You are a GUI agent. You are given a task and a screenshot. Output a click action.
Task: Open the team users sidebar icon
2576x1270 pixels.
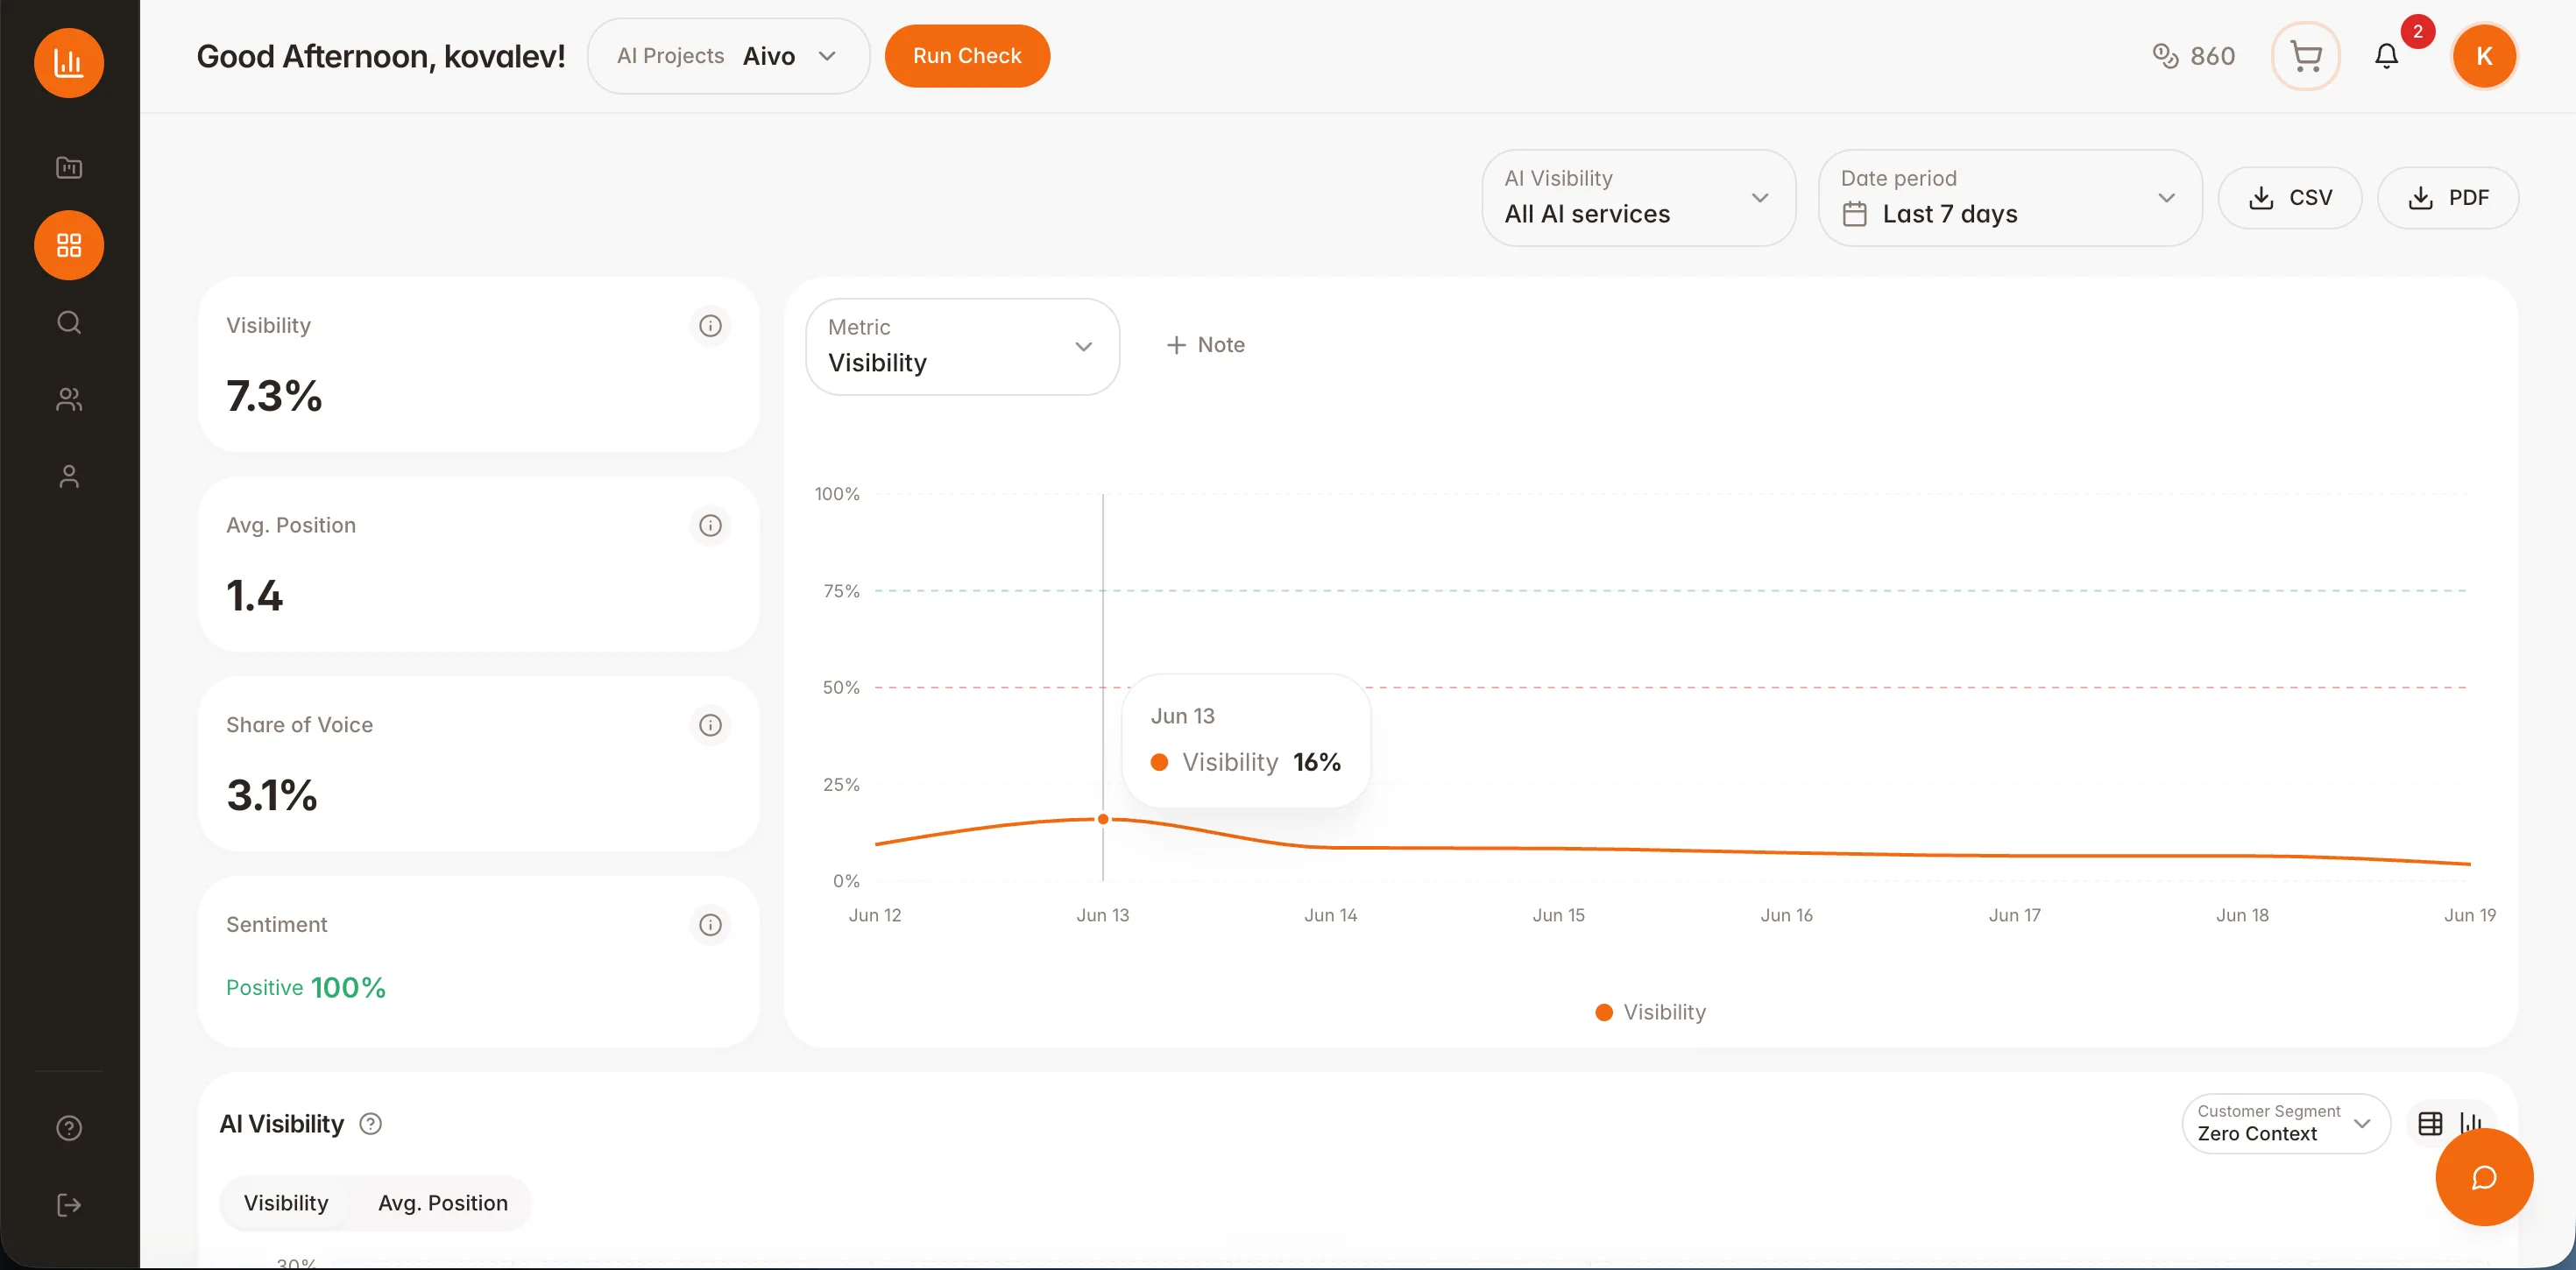(x=69, y=399)
